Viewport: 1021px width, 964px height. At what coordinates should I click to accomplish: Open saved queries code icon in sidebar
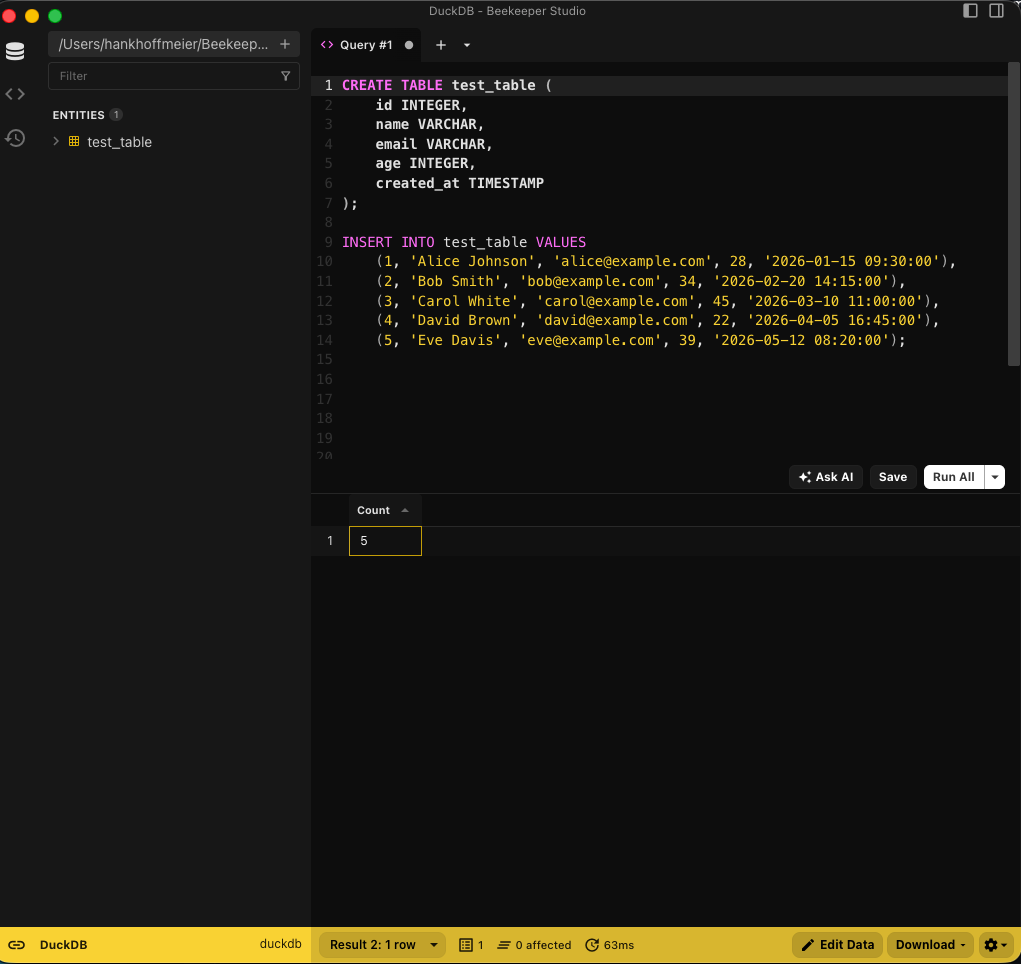click(x=15, y=94)
